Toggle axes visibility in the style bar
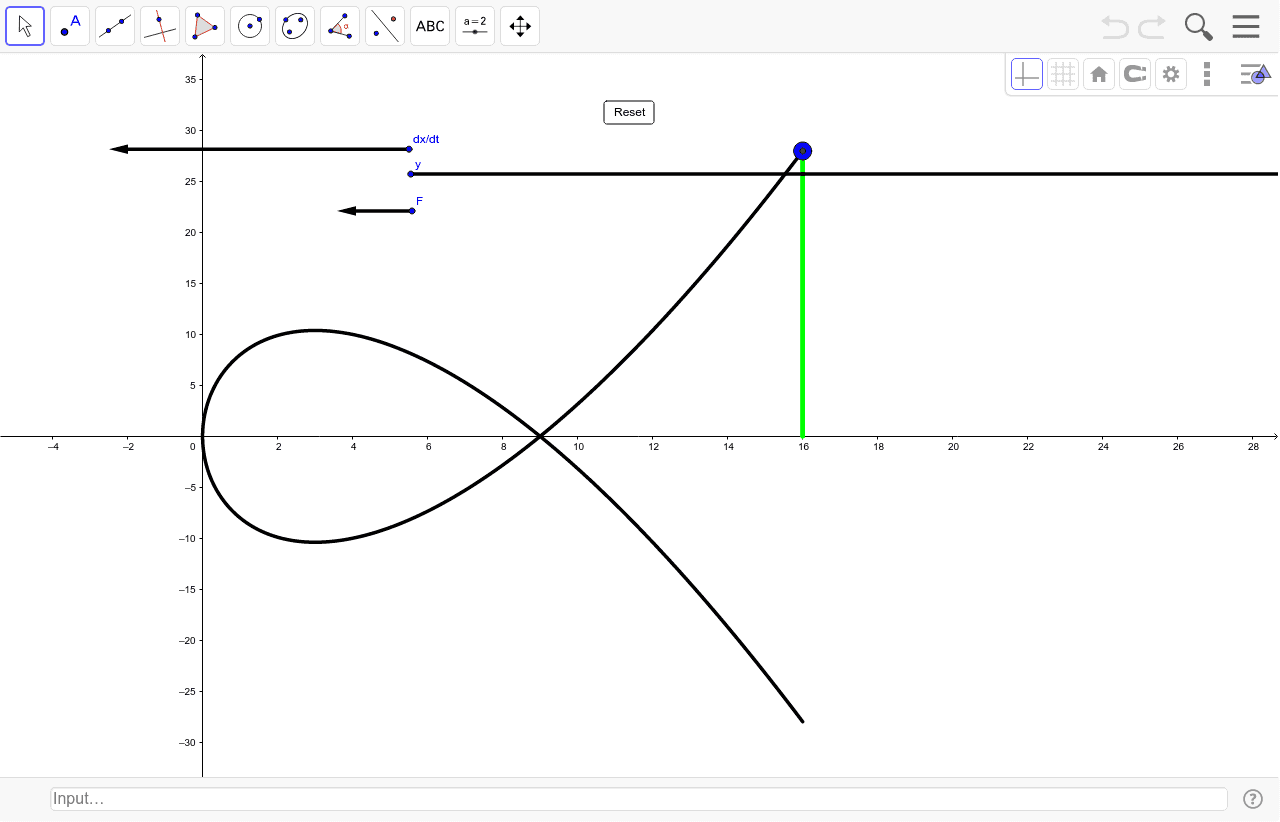The image size is (1280, 822). [x=1026, y=73]
